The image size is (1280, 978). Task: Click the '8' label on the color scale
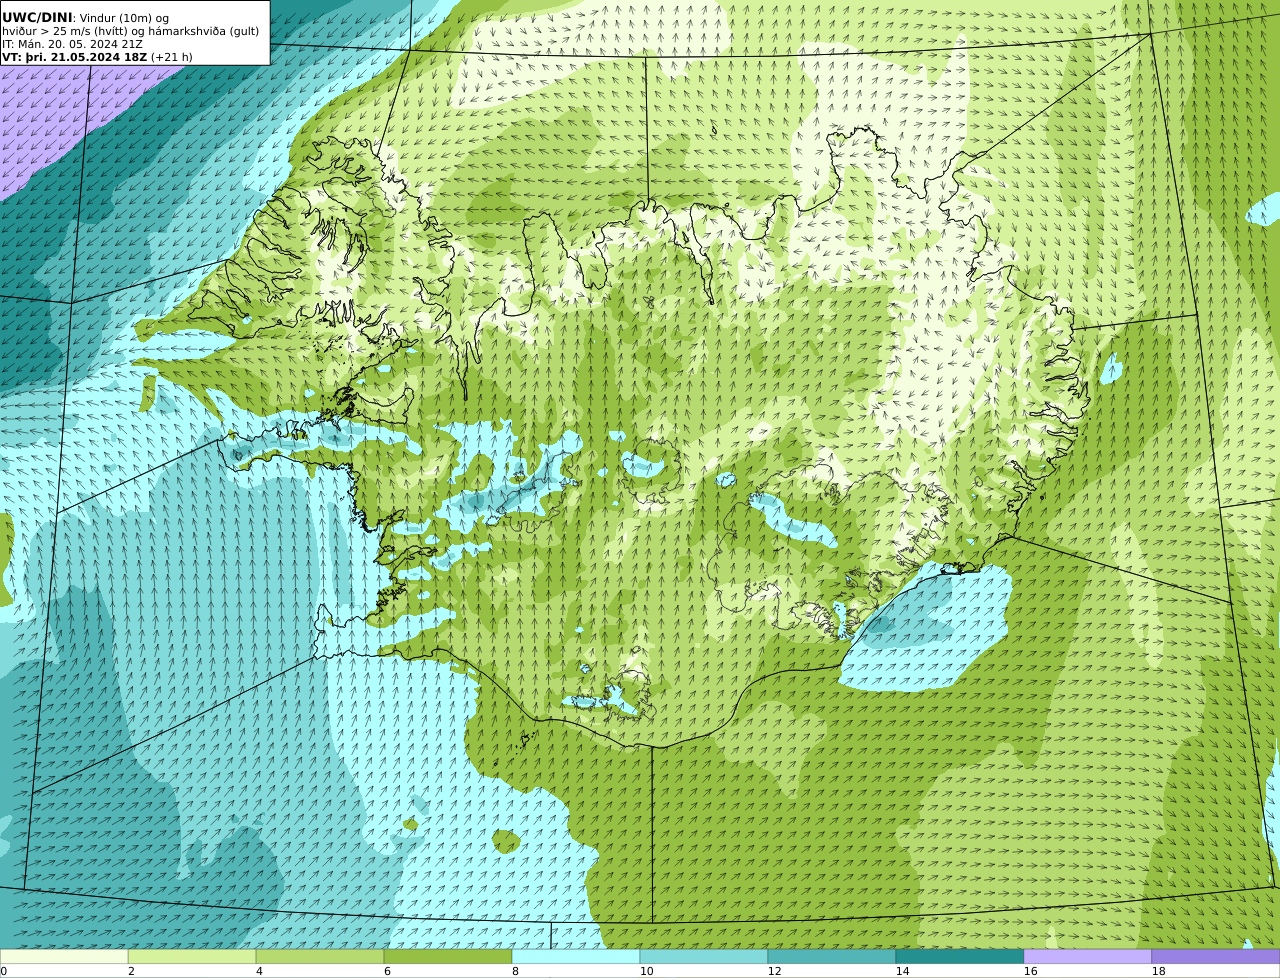tap(515, 971)
